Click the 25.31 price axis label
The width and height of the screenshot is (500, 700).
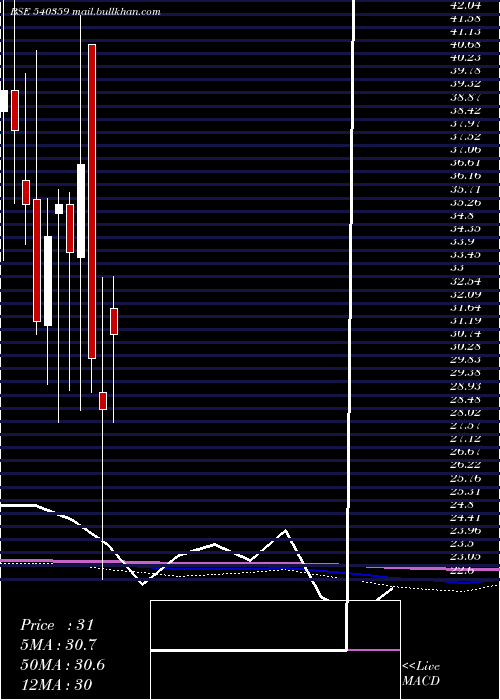466,491
